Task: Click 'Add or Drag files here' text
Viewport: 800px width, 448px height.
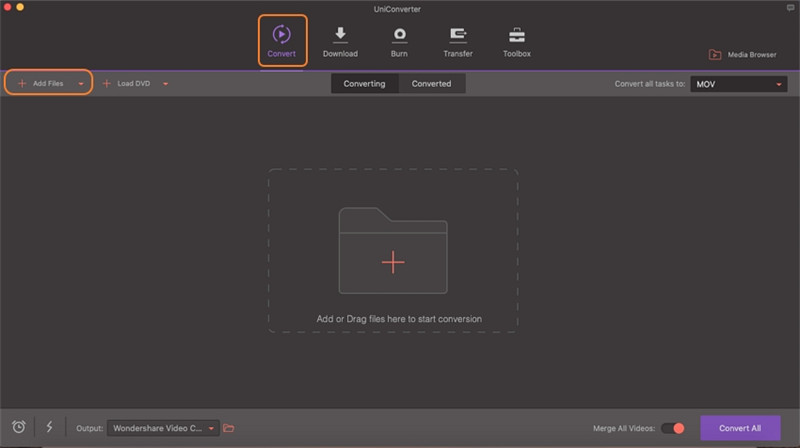Action: [x=398, y=319]
